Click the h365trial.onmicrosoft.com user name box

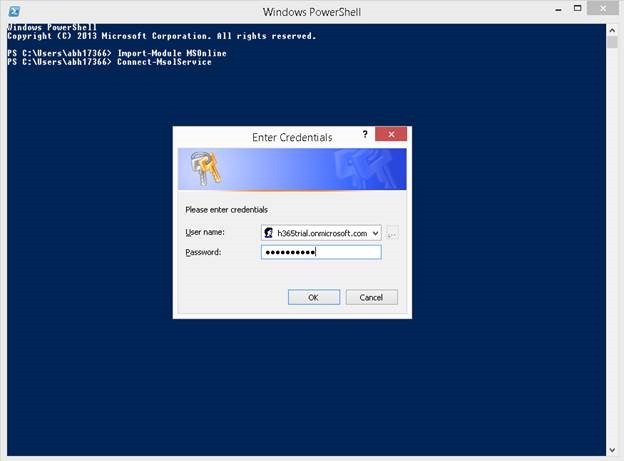321,233
